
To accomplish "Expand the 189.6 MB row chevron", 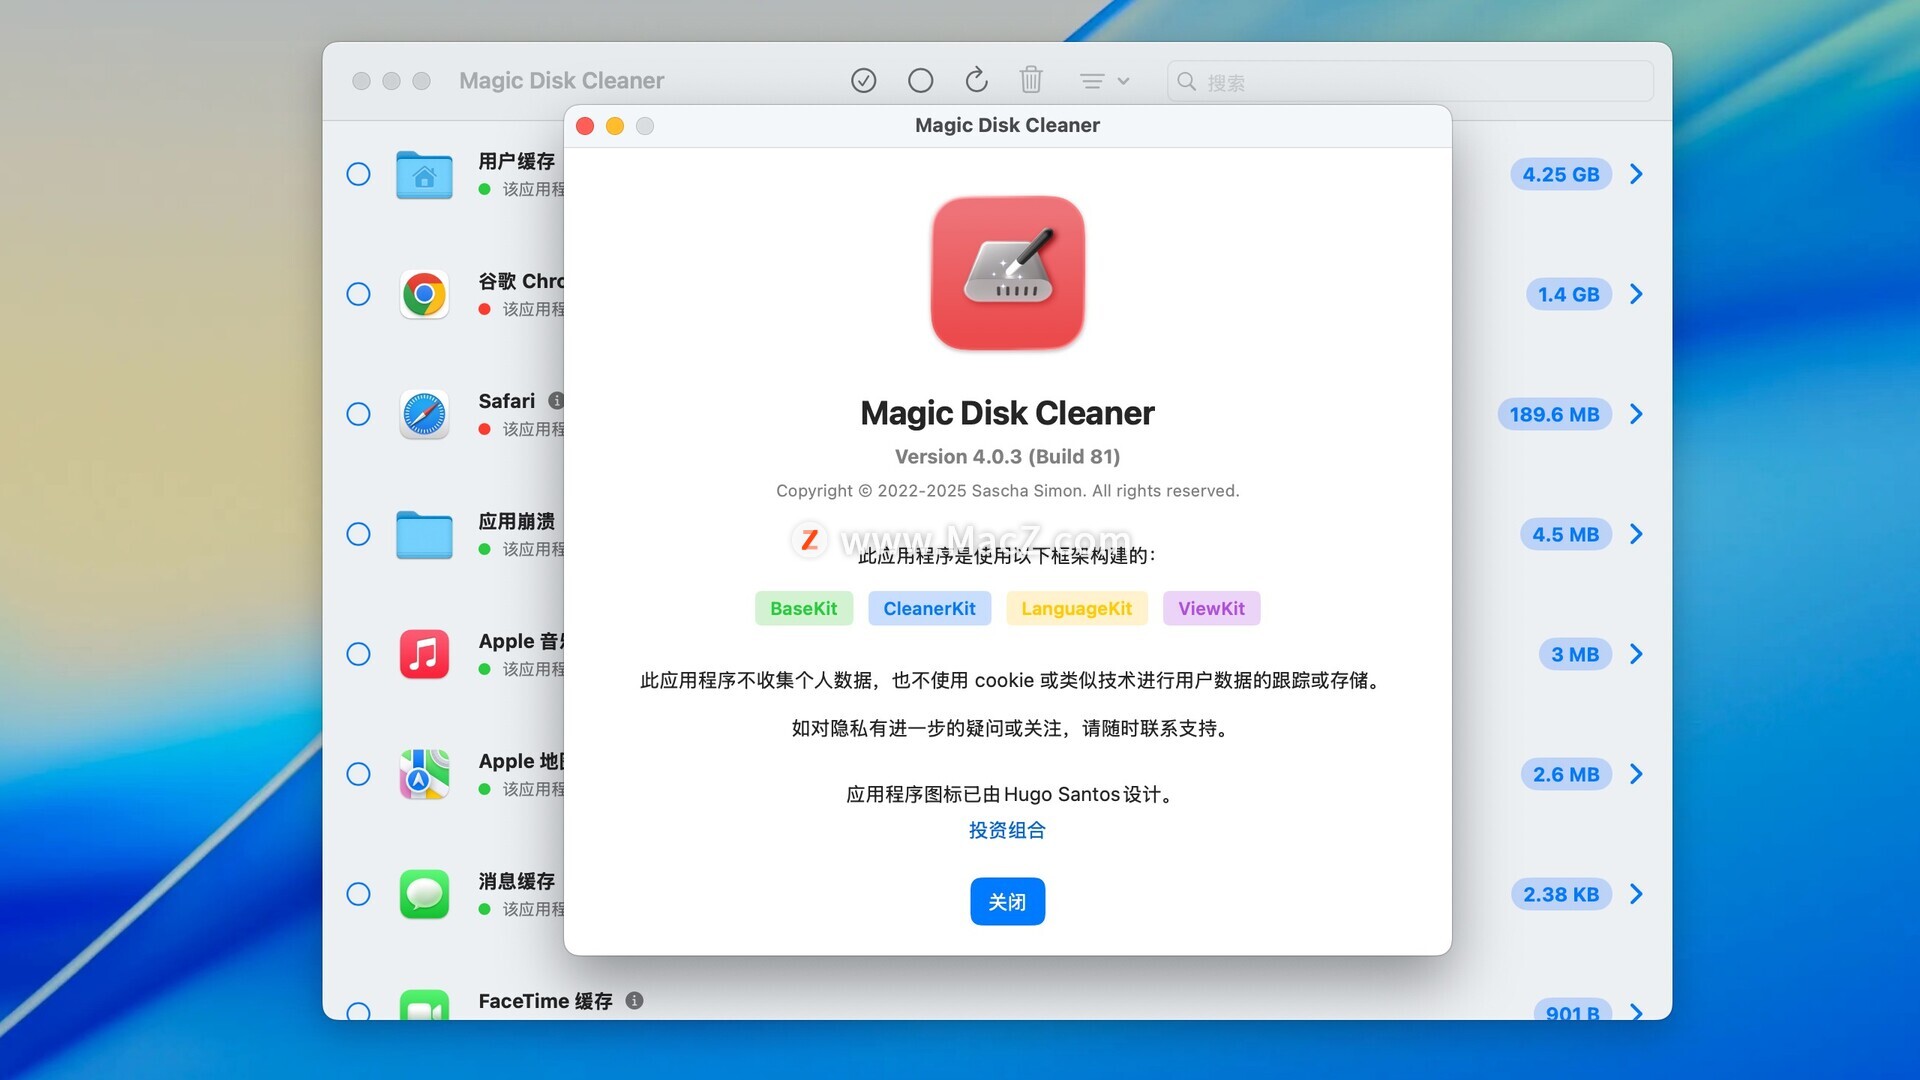I will pyautogui.click(x=1636, y=414).
